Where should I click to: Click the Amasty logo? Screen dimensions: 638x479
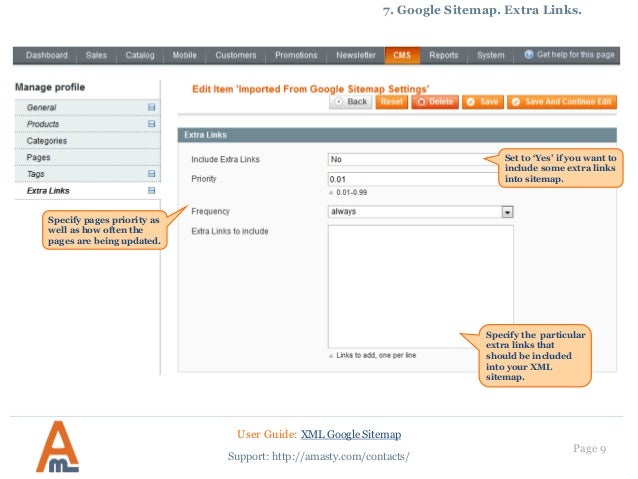(57, 447)
